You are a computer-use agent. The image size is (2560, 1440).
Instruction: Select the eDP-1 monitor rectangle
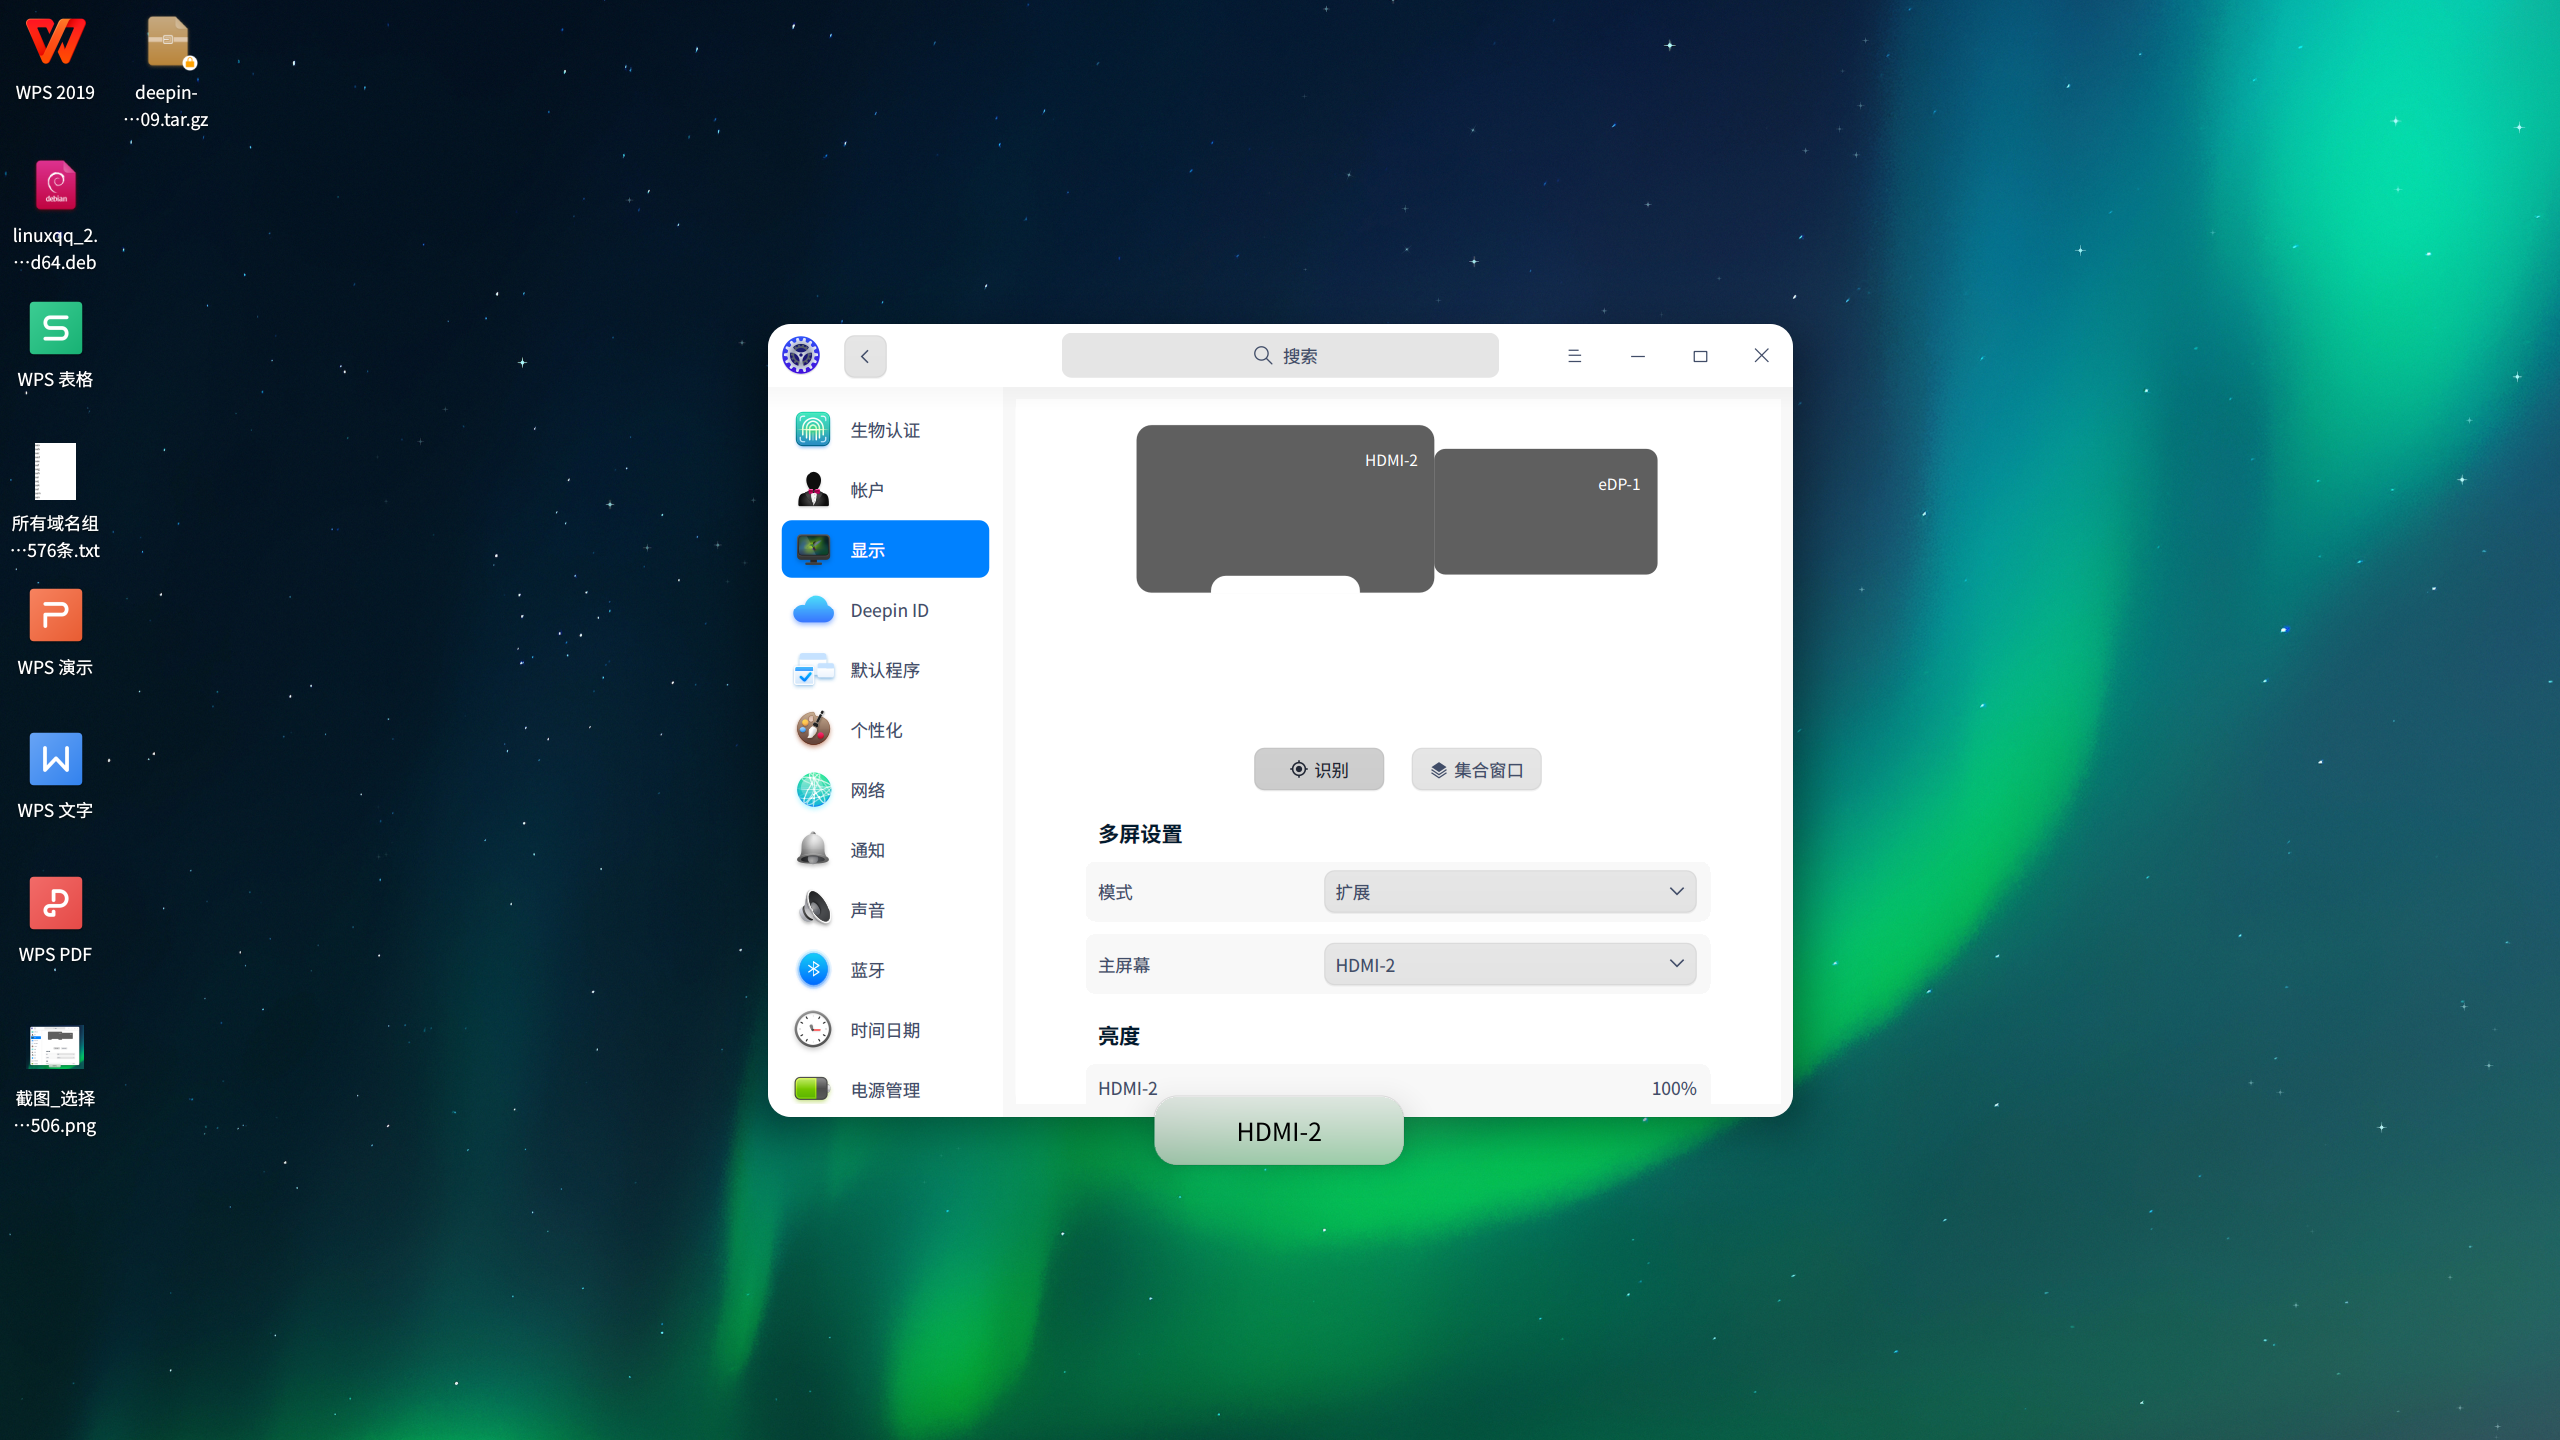1545,511
